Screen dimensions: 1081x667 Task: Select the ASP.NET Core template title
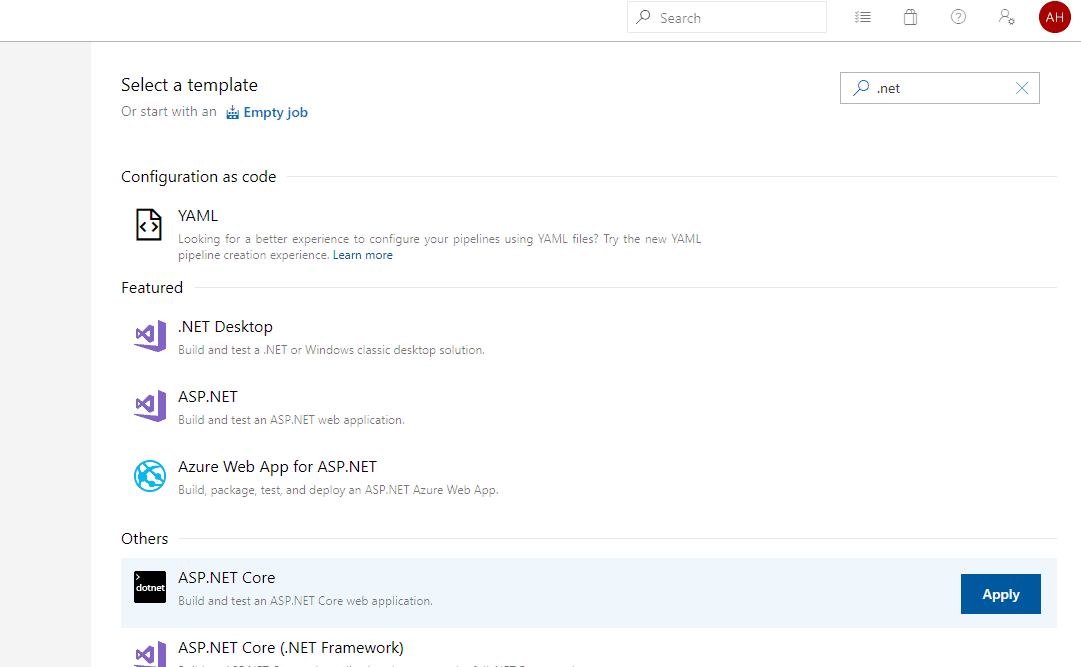pyautogui.click(x=226, y=578)
